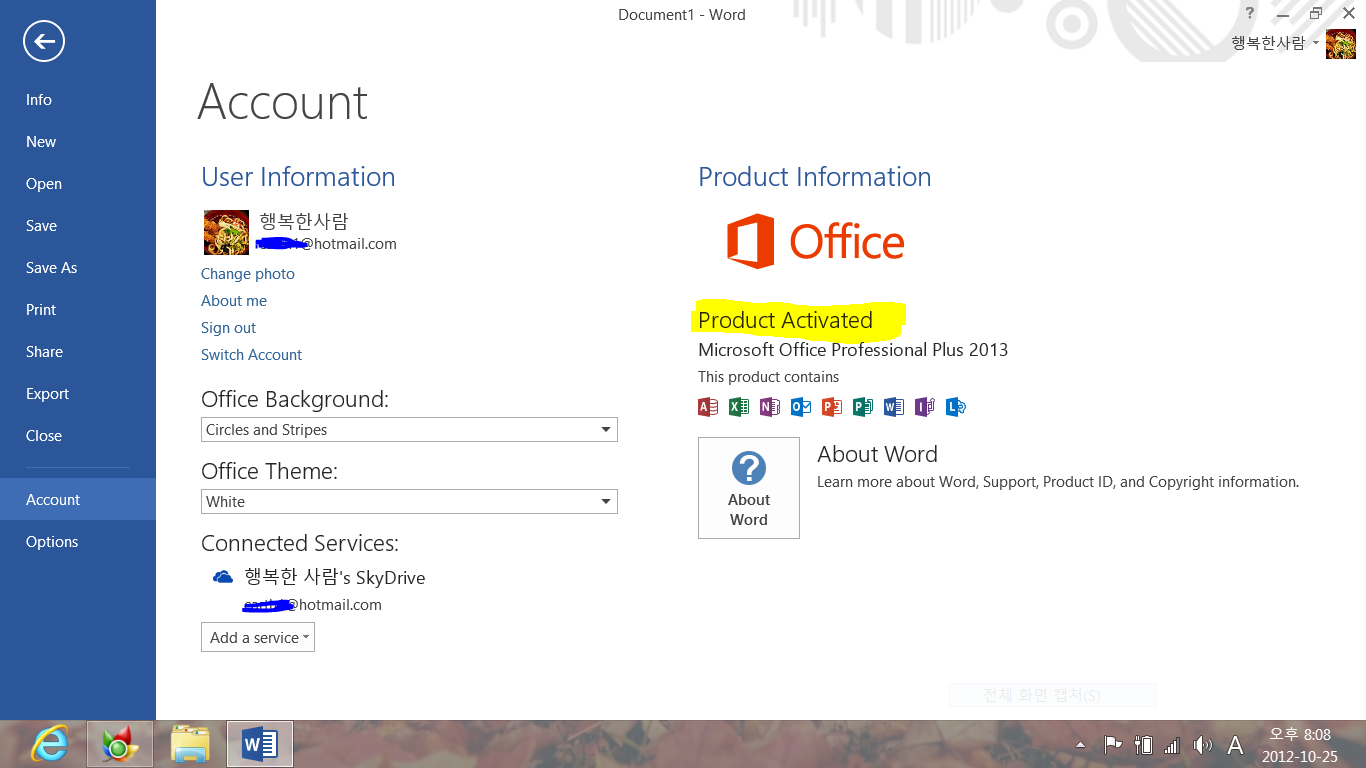The width and height of the screenshot is (1366, 768).
Task: Click the Office logo
Action: click(x=815, y=241)
